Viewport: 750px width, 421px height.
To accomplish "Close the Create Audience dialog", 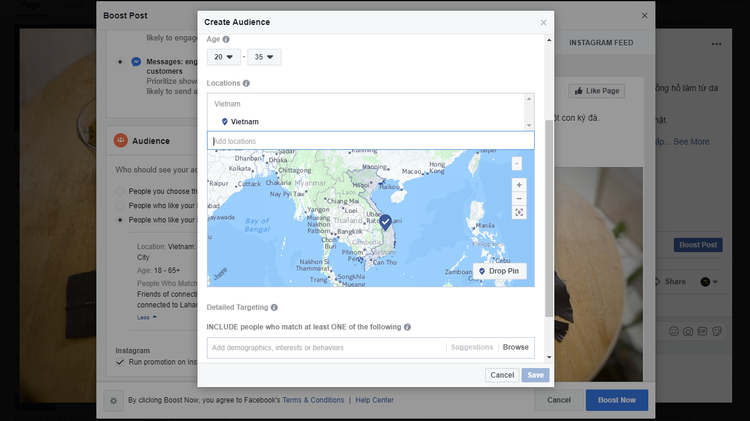I will [x=543, y=22].
